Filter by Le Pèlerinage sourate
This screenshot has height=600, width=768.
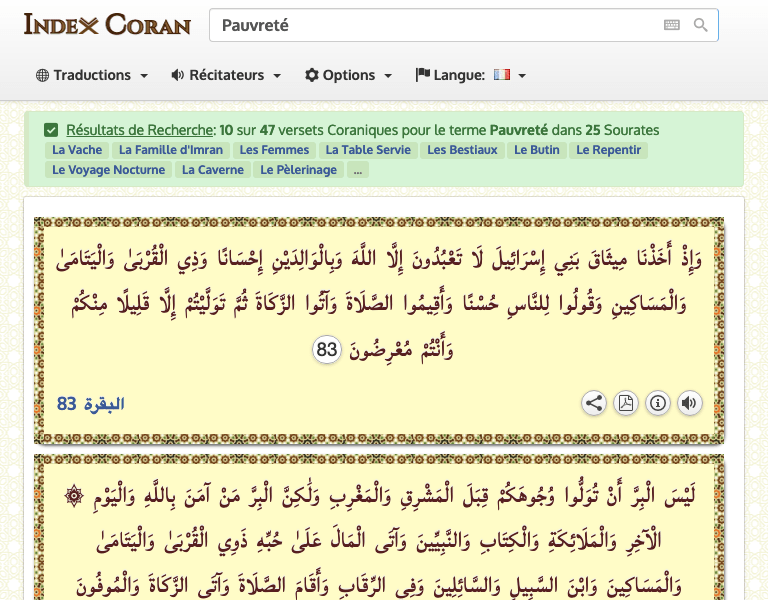(299, 170)
